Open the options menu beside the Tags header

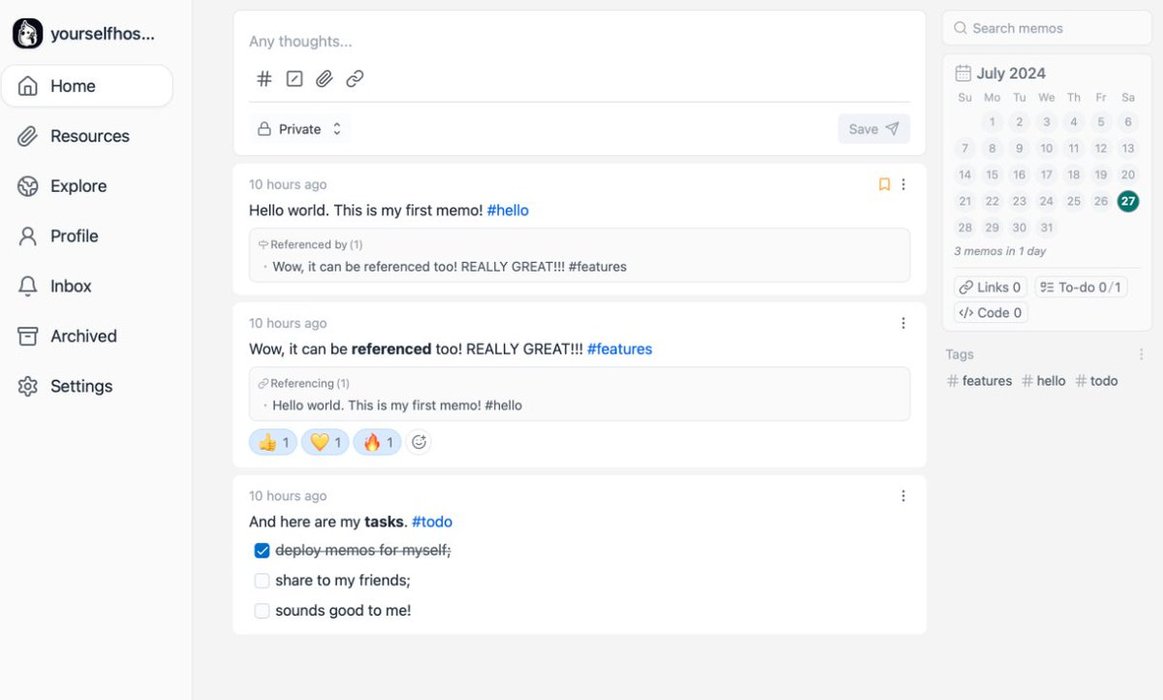click(1141, 354)
